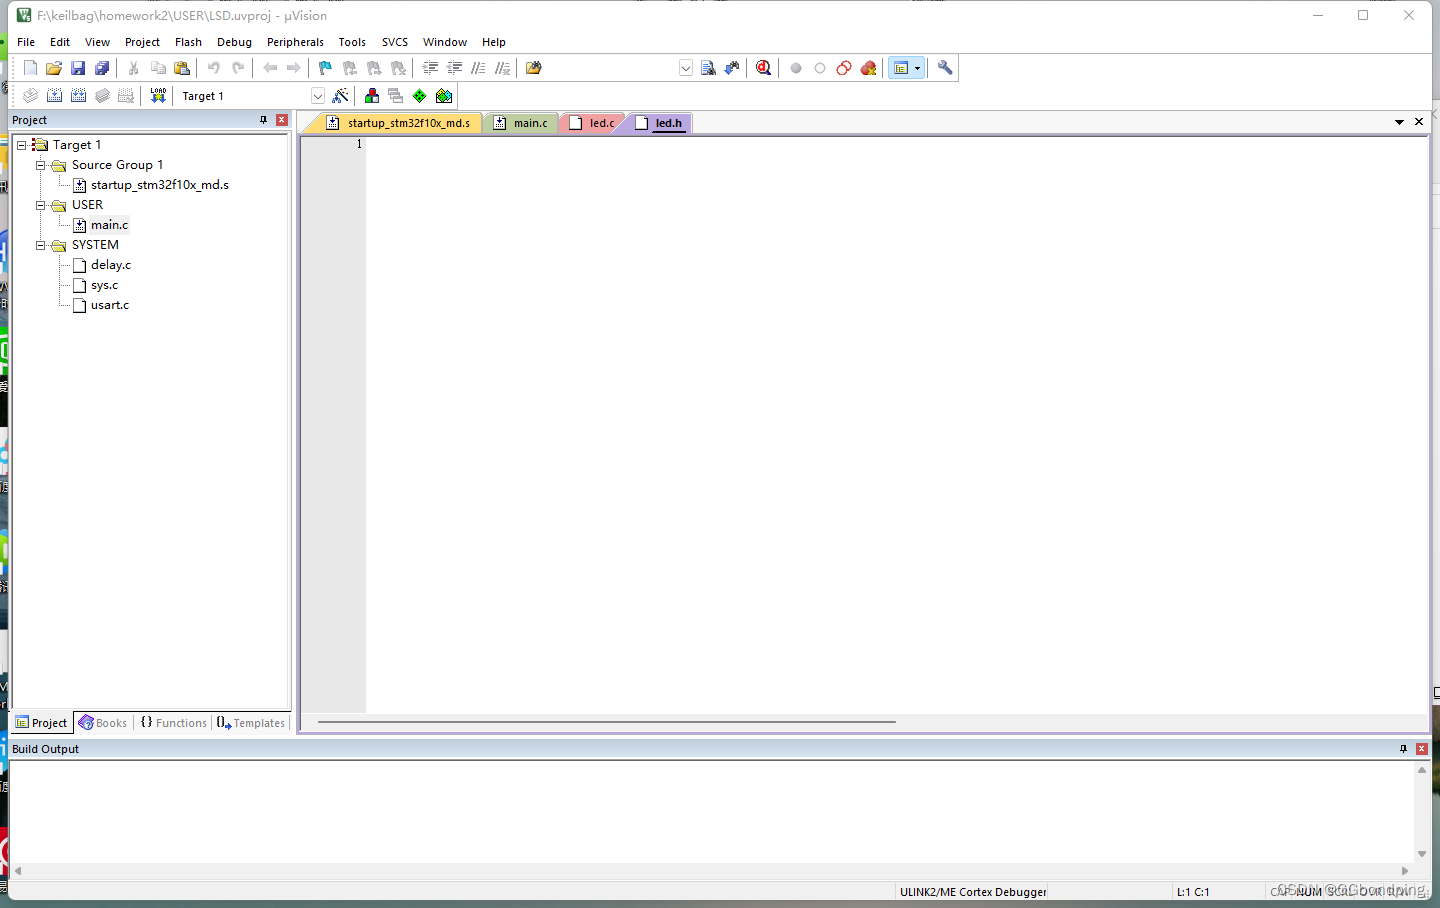This screenshot has height=908, width=1440.
Task: Comment selection icon
Action: (x=478, y=68)
